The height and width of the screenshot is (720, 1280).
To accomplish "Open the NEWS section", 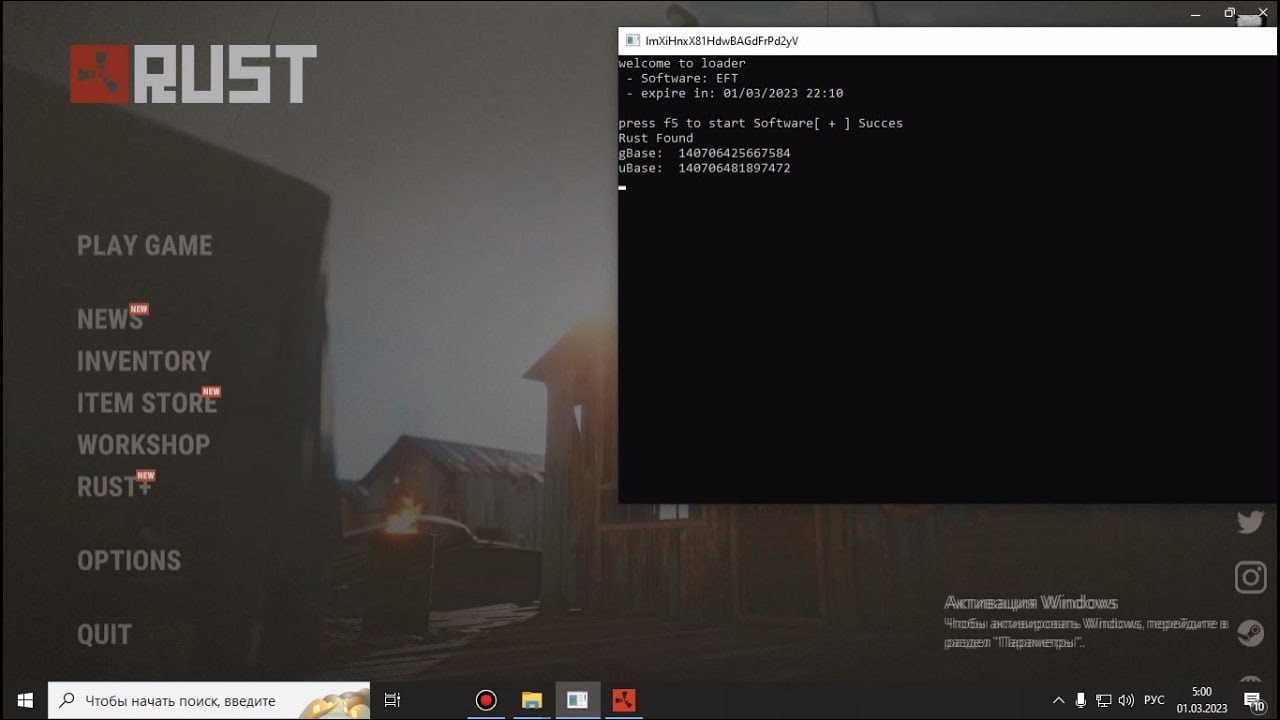I will tap(110, 319).
